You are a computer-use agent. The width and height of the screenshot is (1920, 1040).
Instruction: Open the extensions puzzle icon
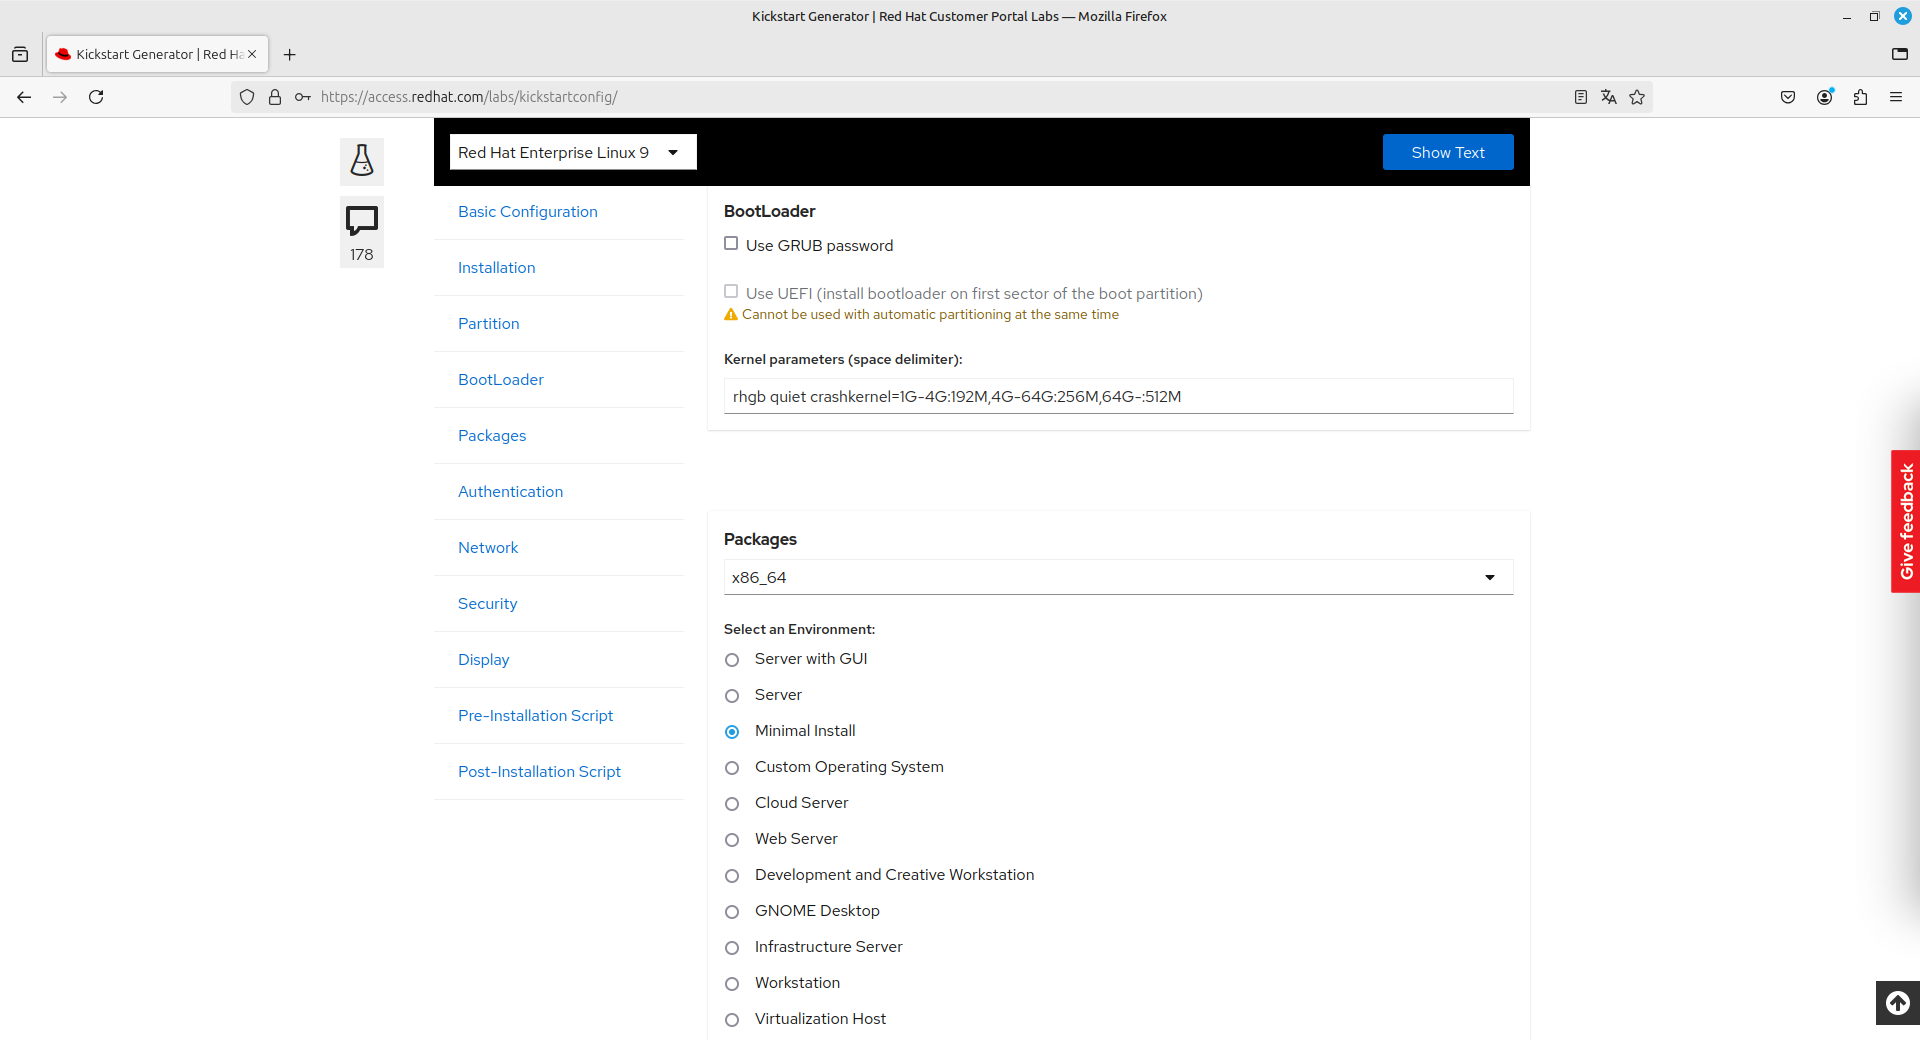coord(1860,97)
